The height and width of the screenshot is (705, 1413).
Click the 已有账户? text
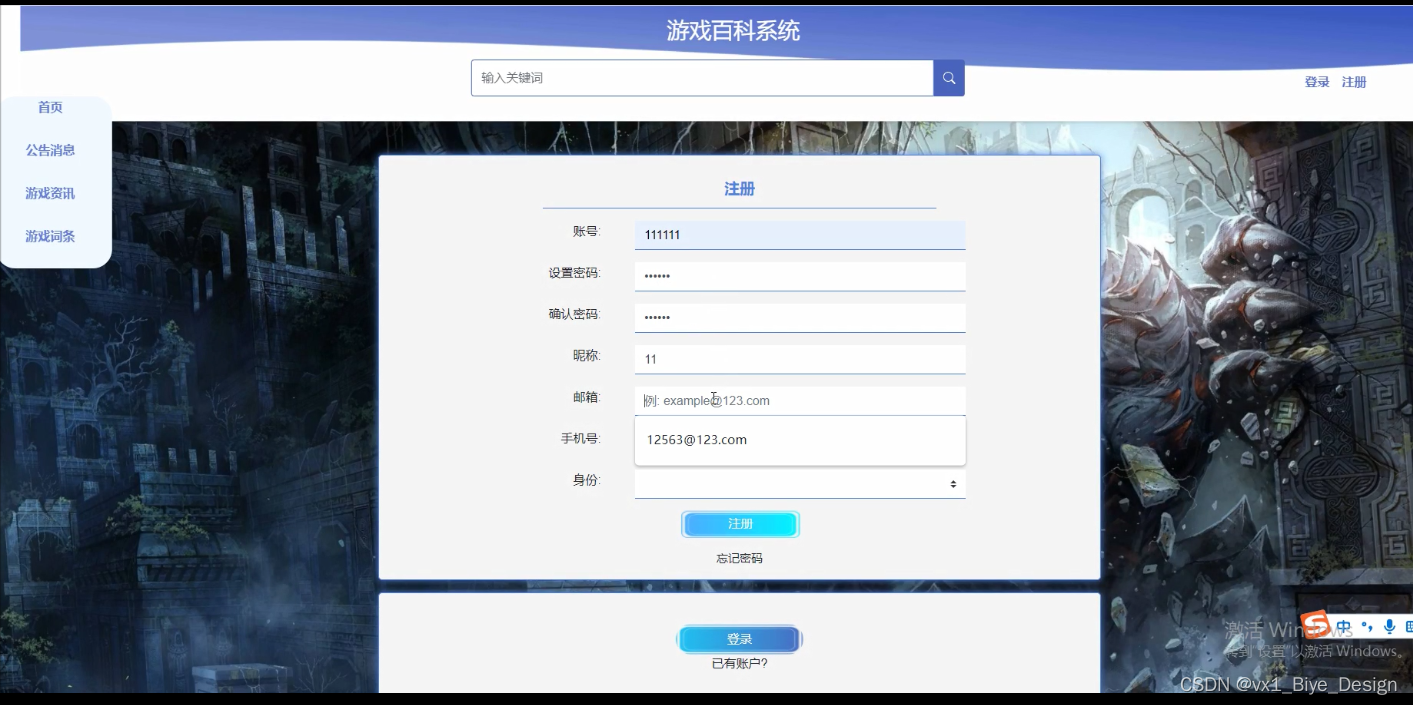pos(739,663)
